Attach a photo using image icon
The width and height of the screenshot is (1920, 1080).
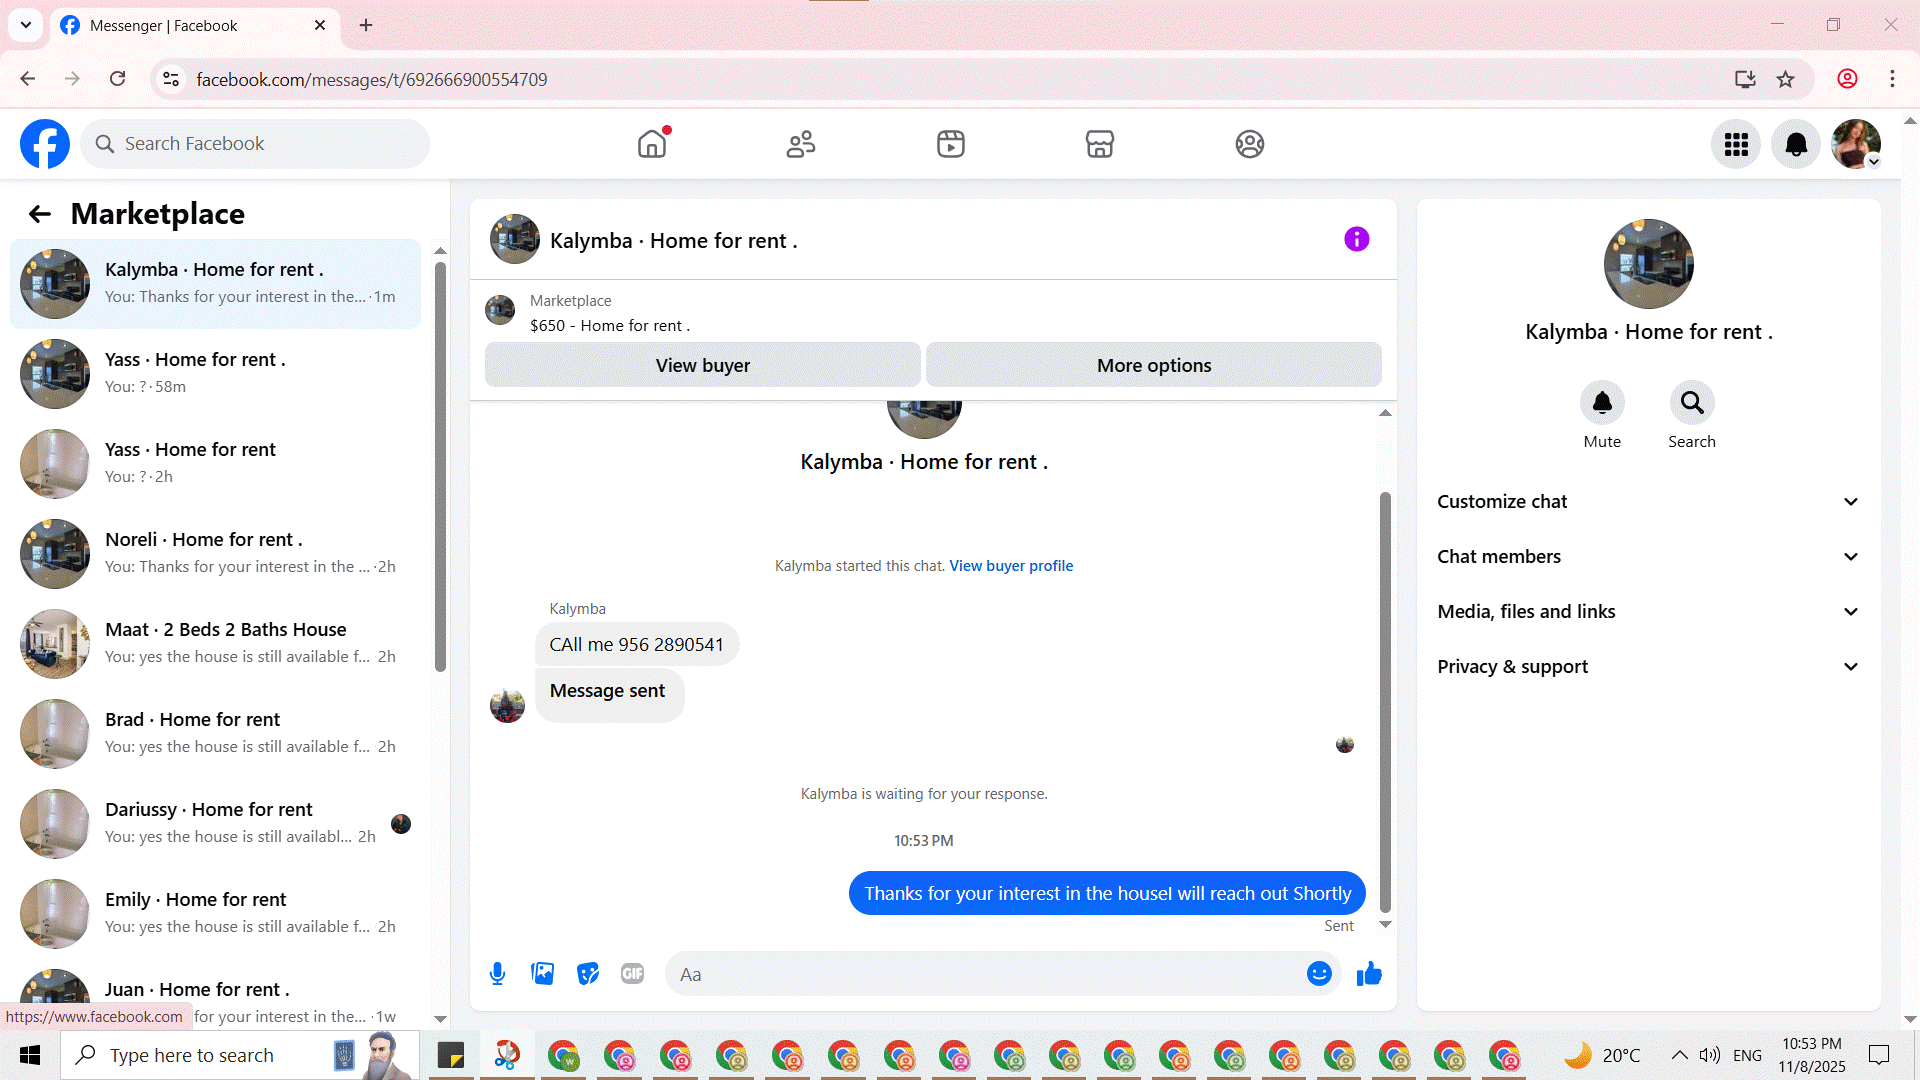click(542, 974)
